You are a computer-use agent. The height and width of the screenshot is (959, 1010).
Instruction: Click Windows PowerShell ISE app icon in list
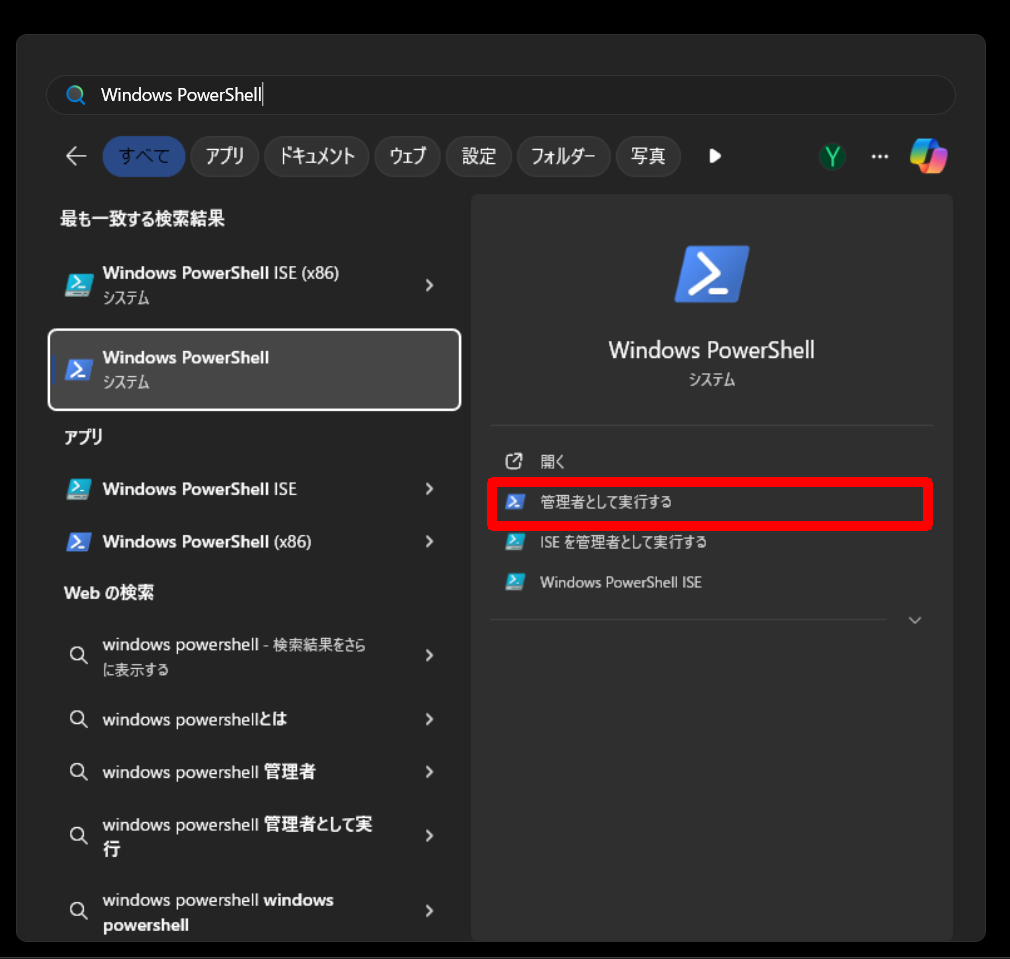[79, 489]
